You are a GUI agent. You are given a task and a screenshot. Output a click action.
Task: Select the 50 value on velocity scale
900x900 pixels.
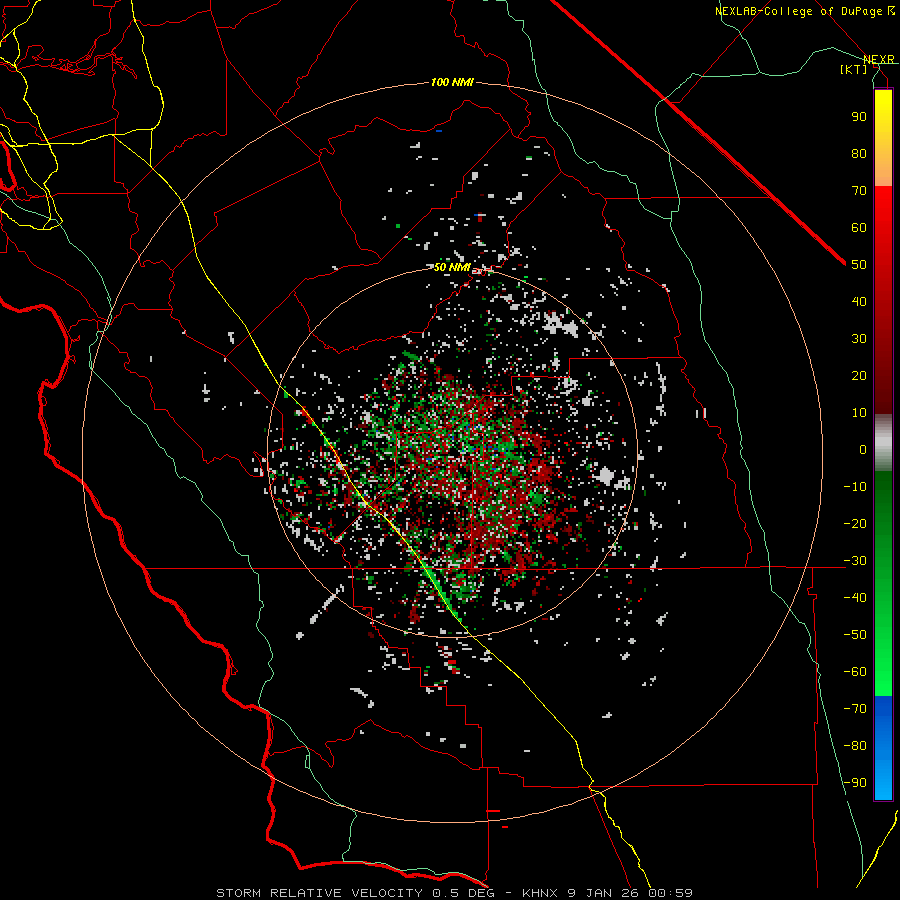pyautogui.click(x=859, y=265)
